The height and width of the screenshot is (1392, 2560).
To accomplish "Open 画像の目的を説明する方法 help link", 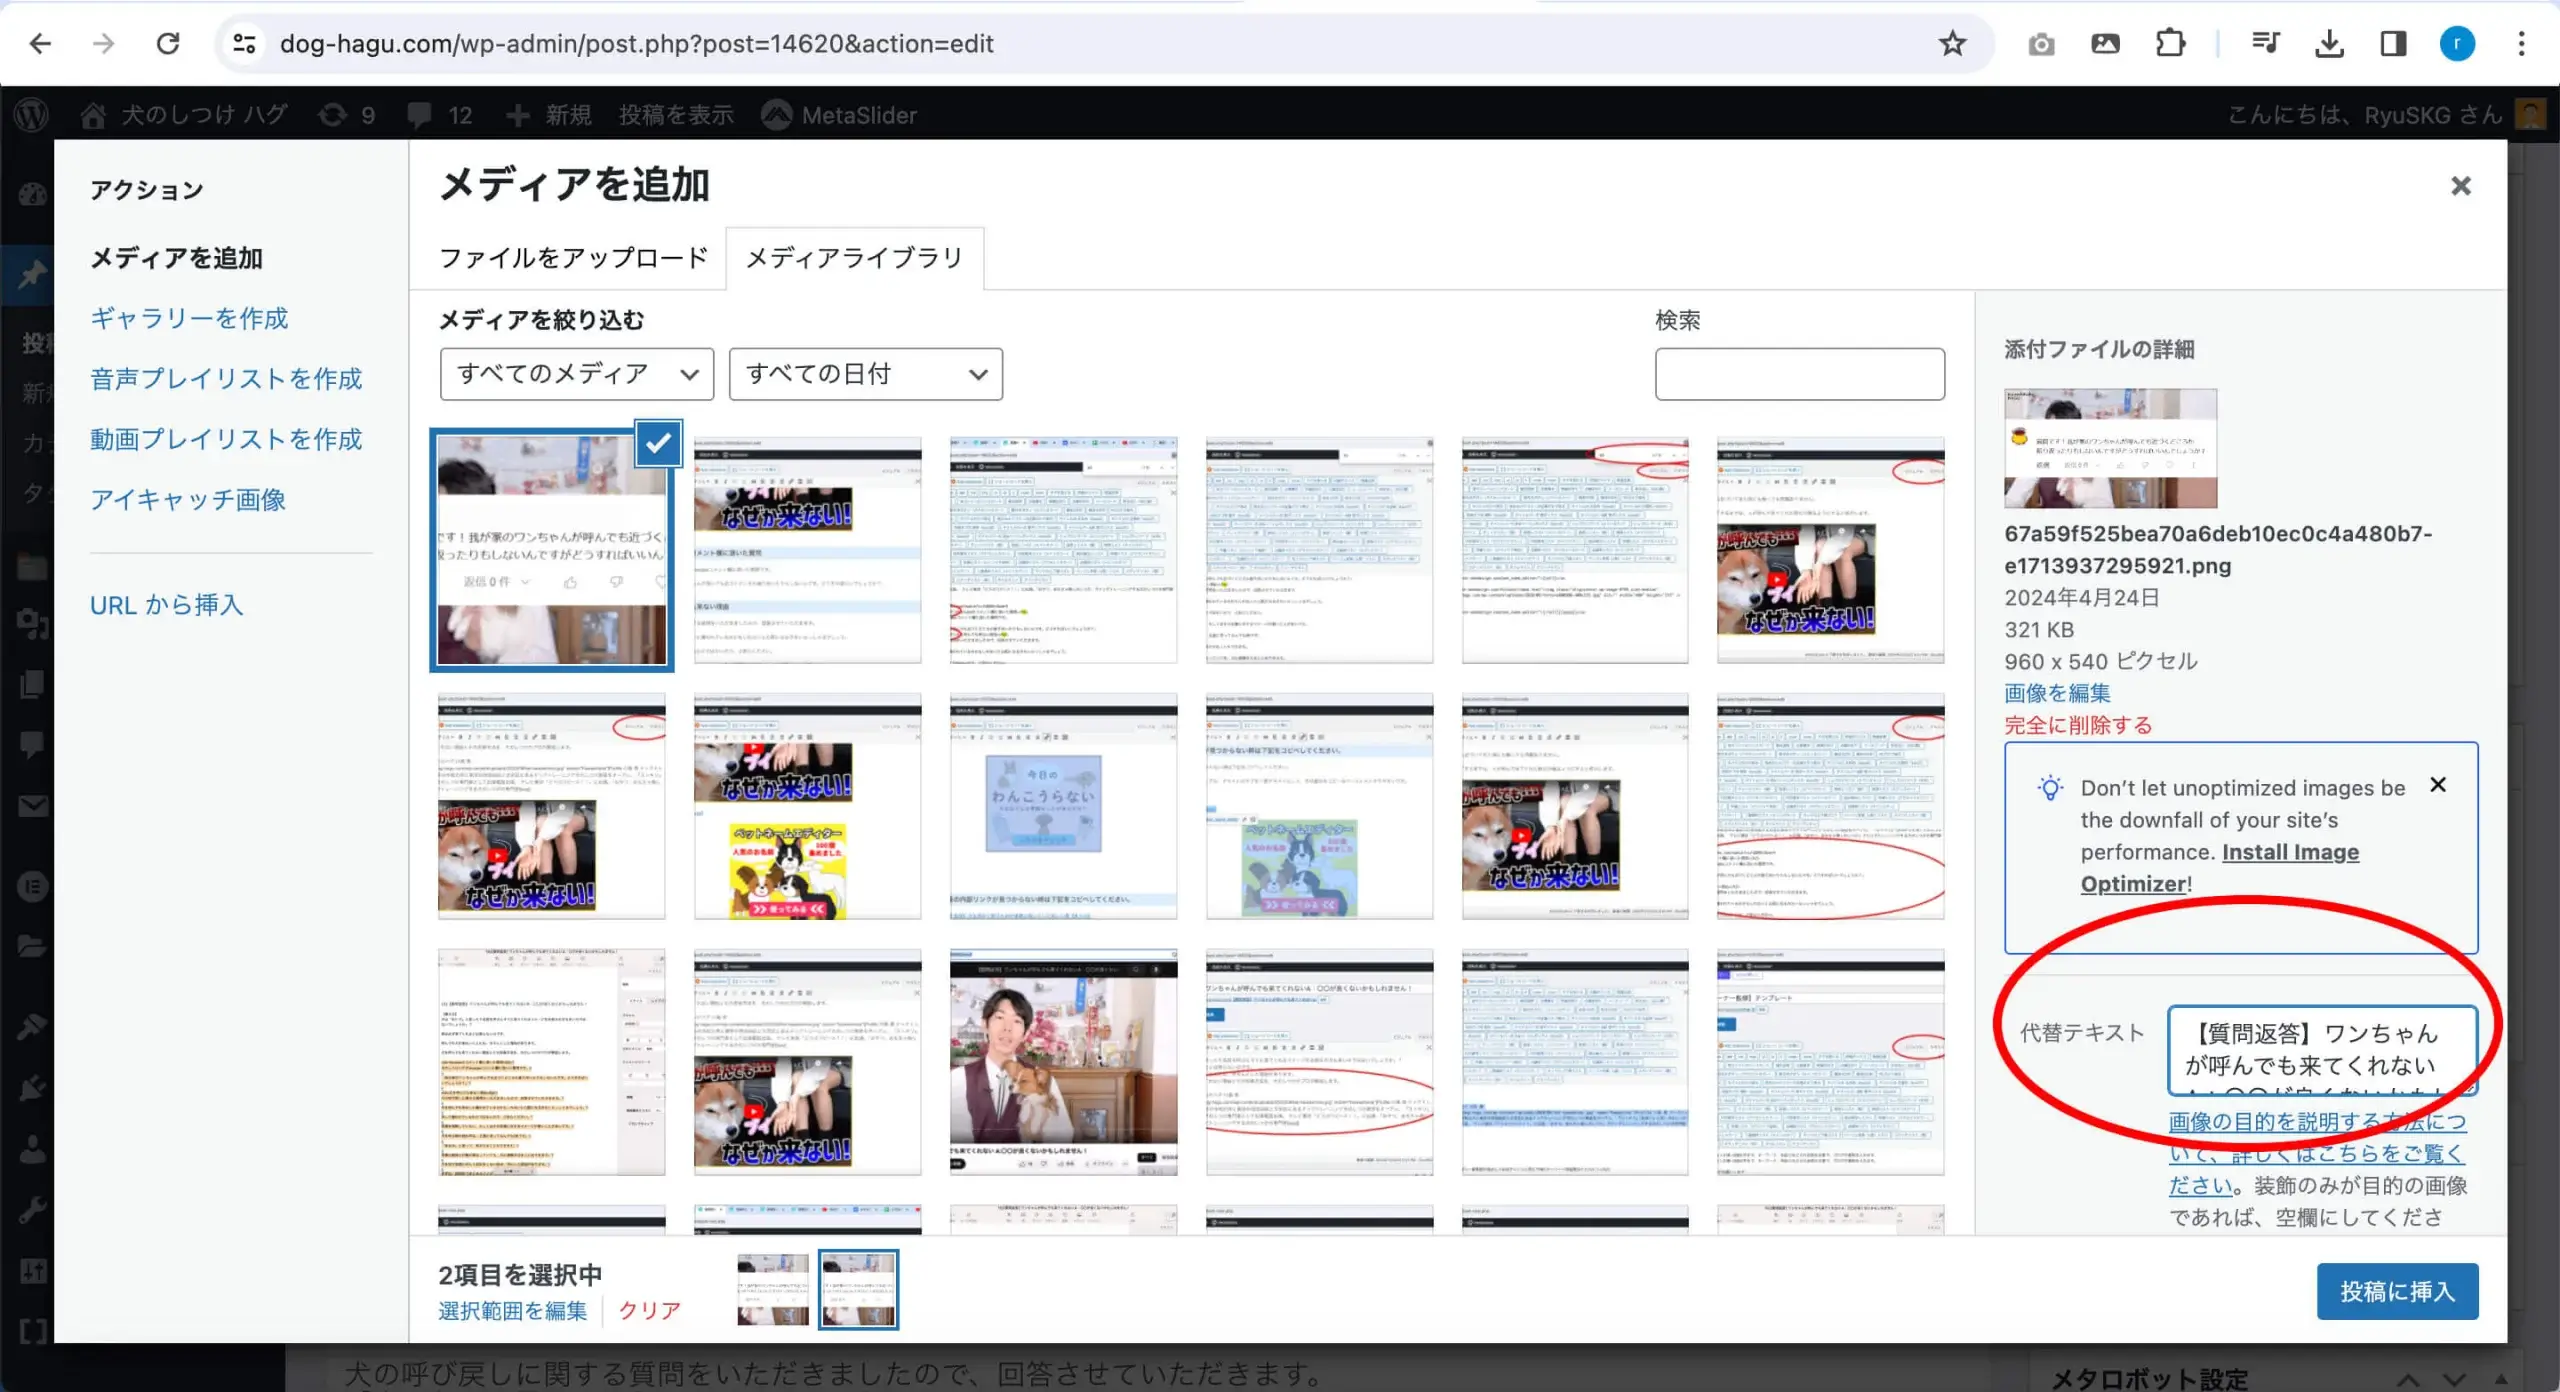I will click(x=2317, y=1153).
